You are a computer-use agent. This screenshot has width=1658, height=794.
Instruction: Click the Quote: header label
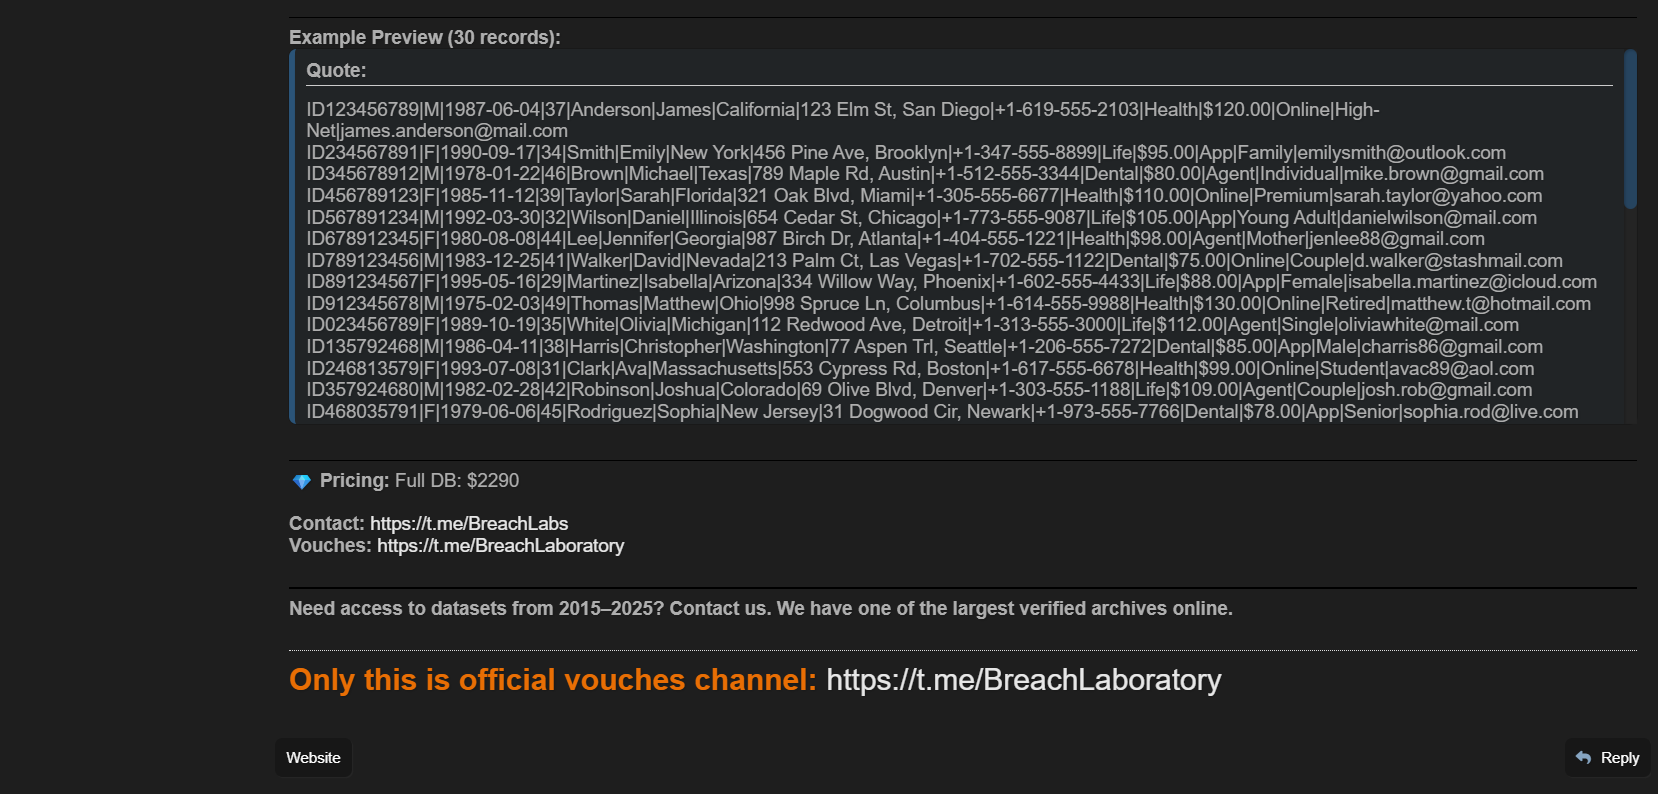[336, 71]
